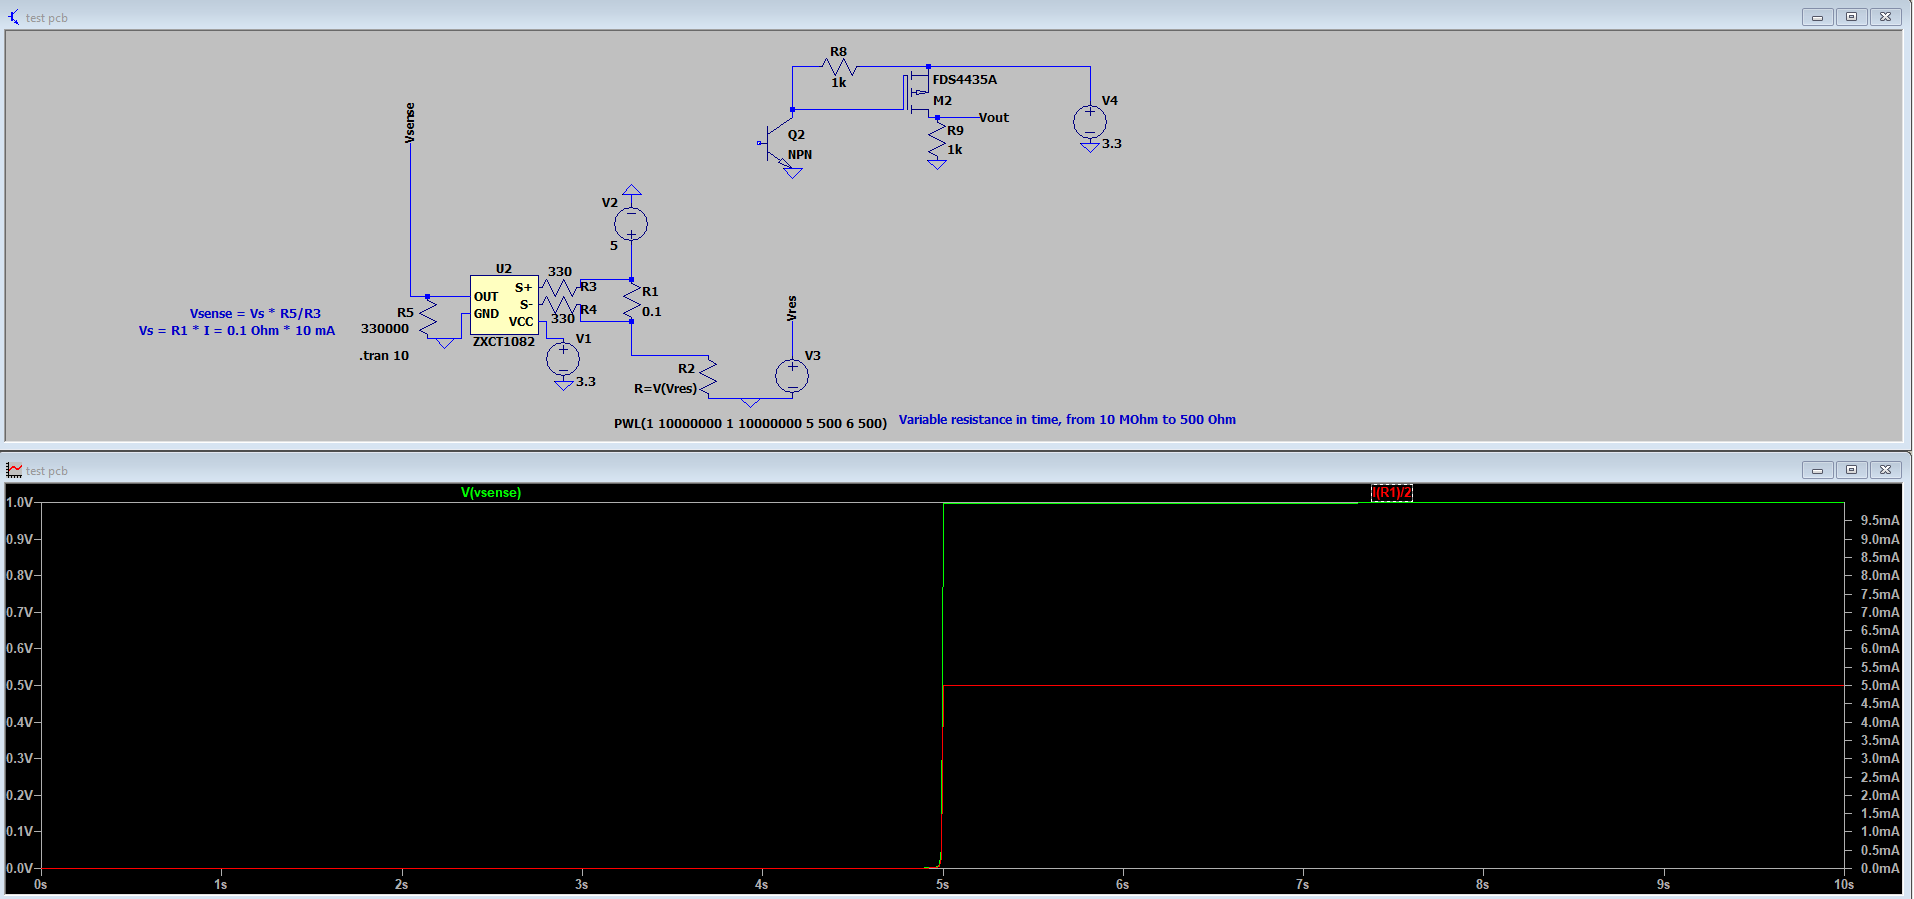
Task: Click the schematic window title icon
Action: pos(13,17)
